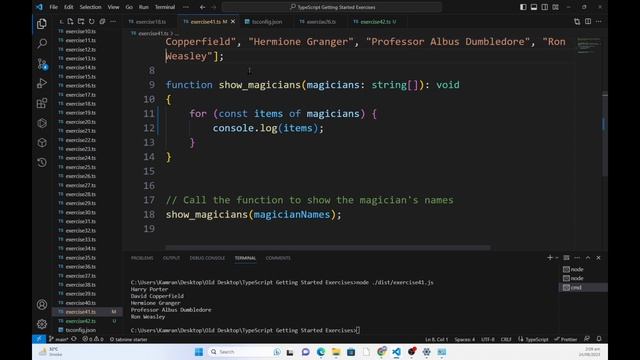Switch to the Problems panel tab

(142, 258)
